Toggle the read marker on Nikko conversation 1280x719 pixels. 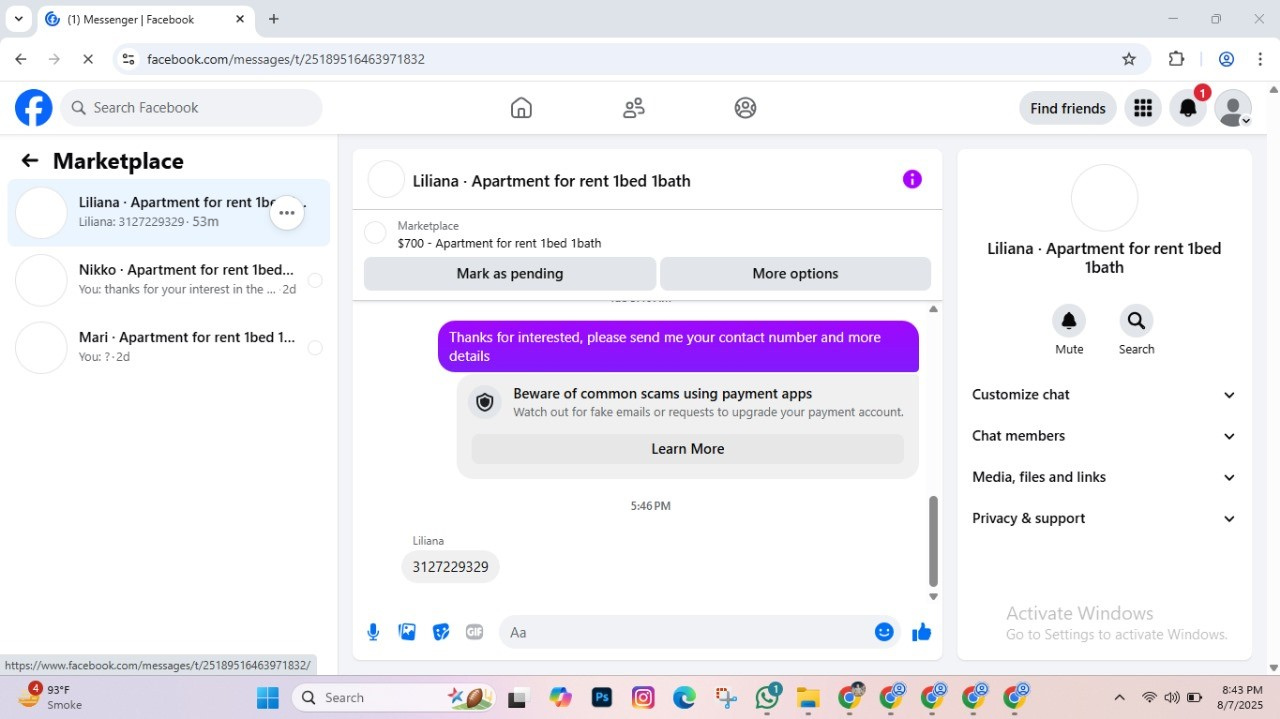315,280
